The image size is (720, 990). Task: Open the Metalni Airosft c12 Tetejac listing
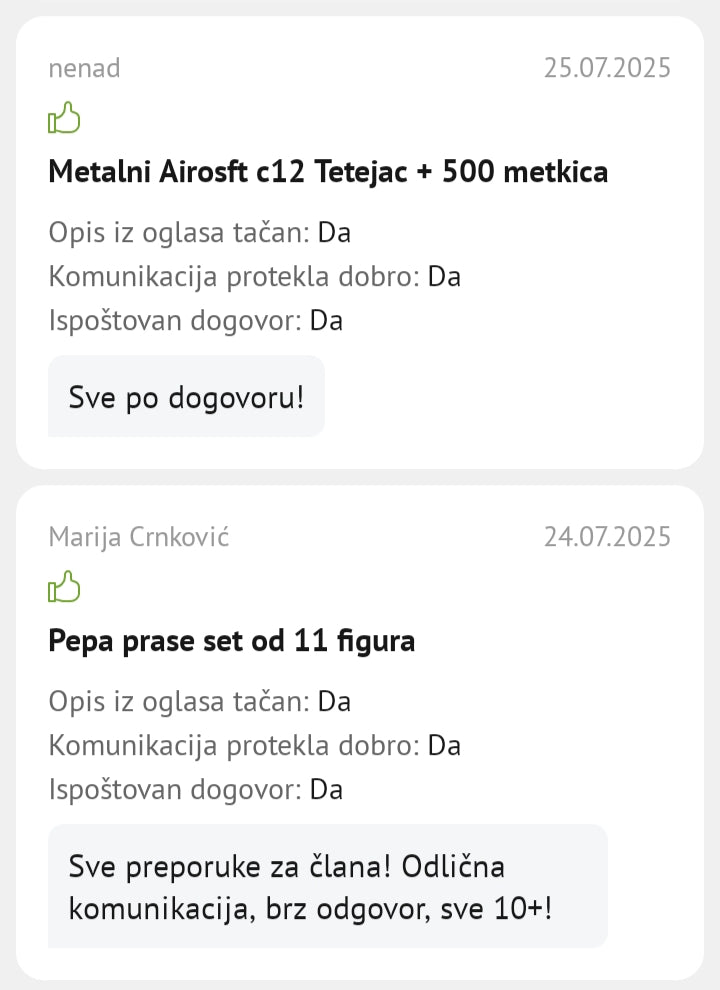pos(328,172)
